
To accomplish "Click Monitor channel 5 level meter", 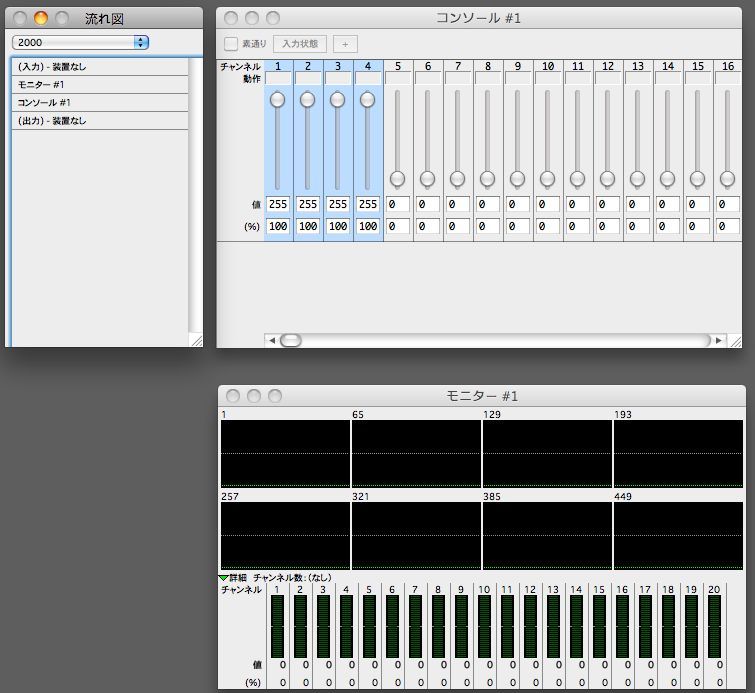I will (x=369, y=627).
